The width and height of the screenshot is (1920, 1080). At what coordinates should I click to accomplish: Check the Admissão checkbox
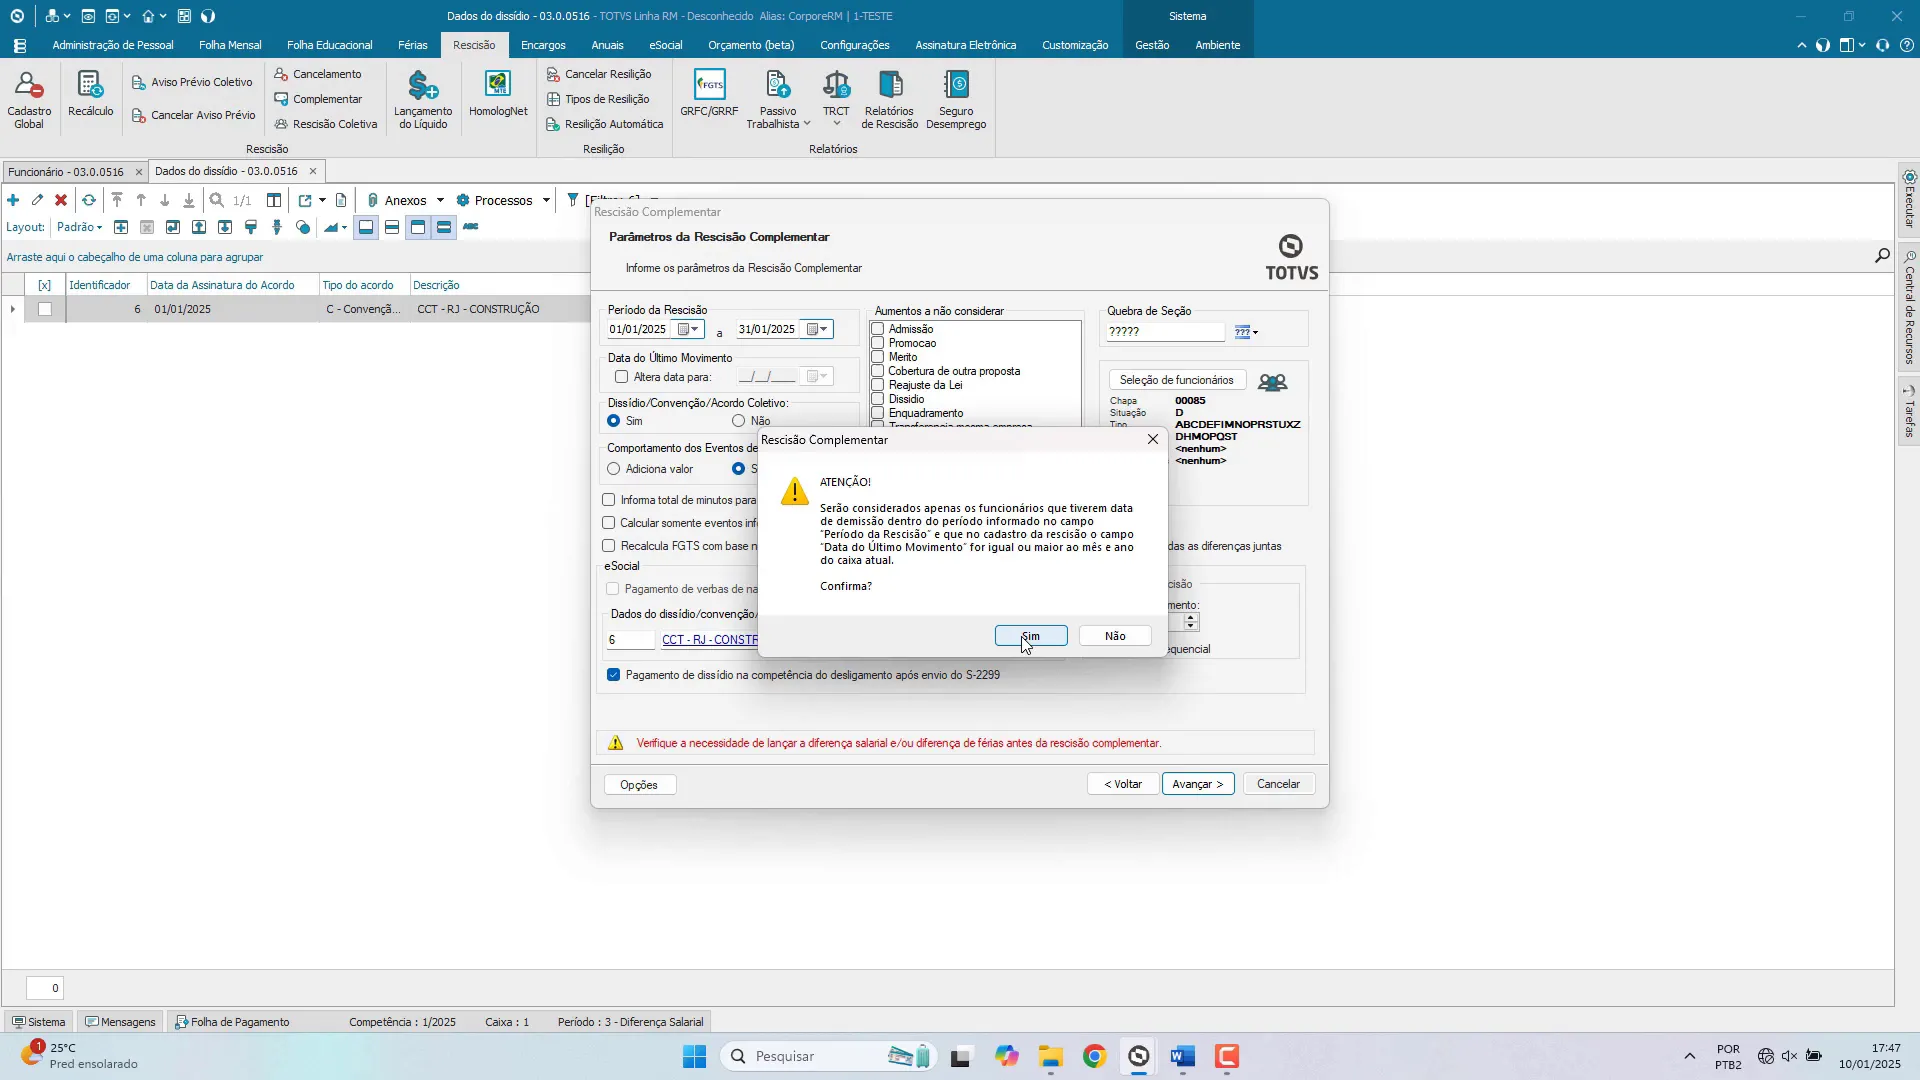coord(878,329)
